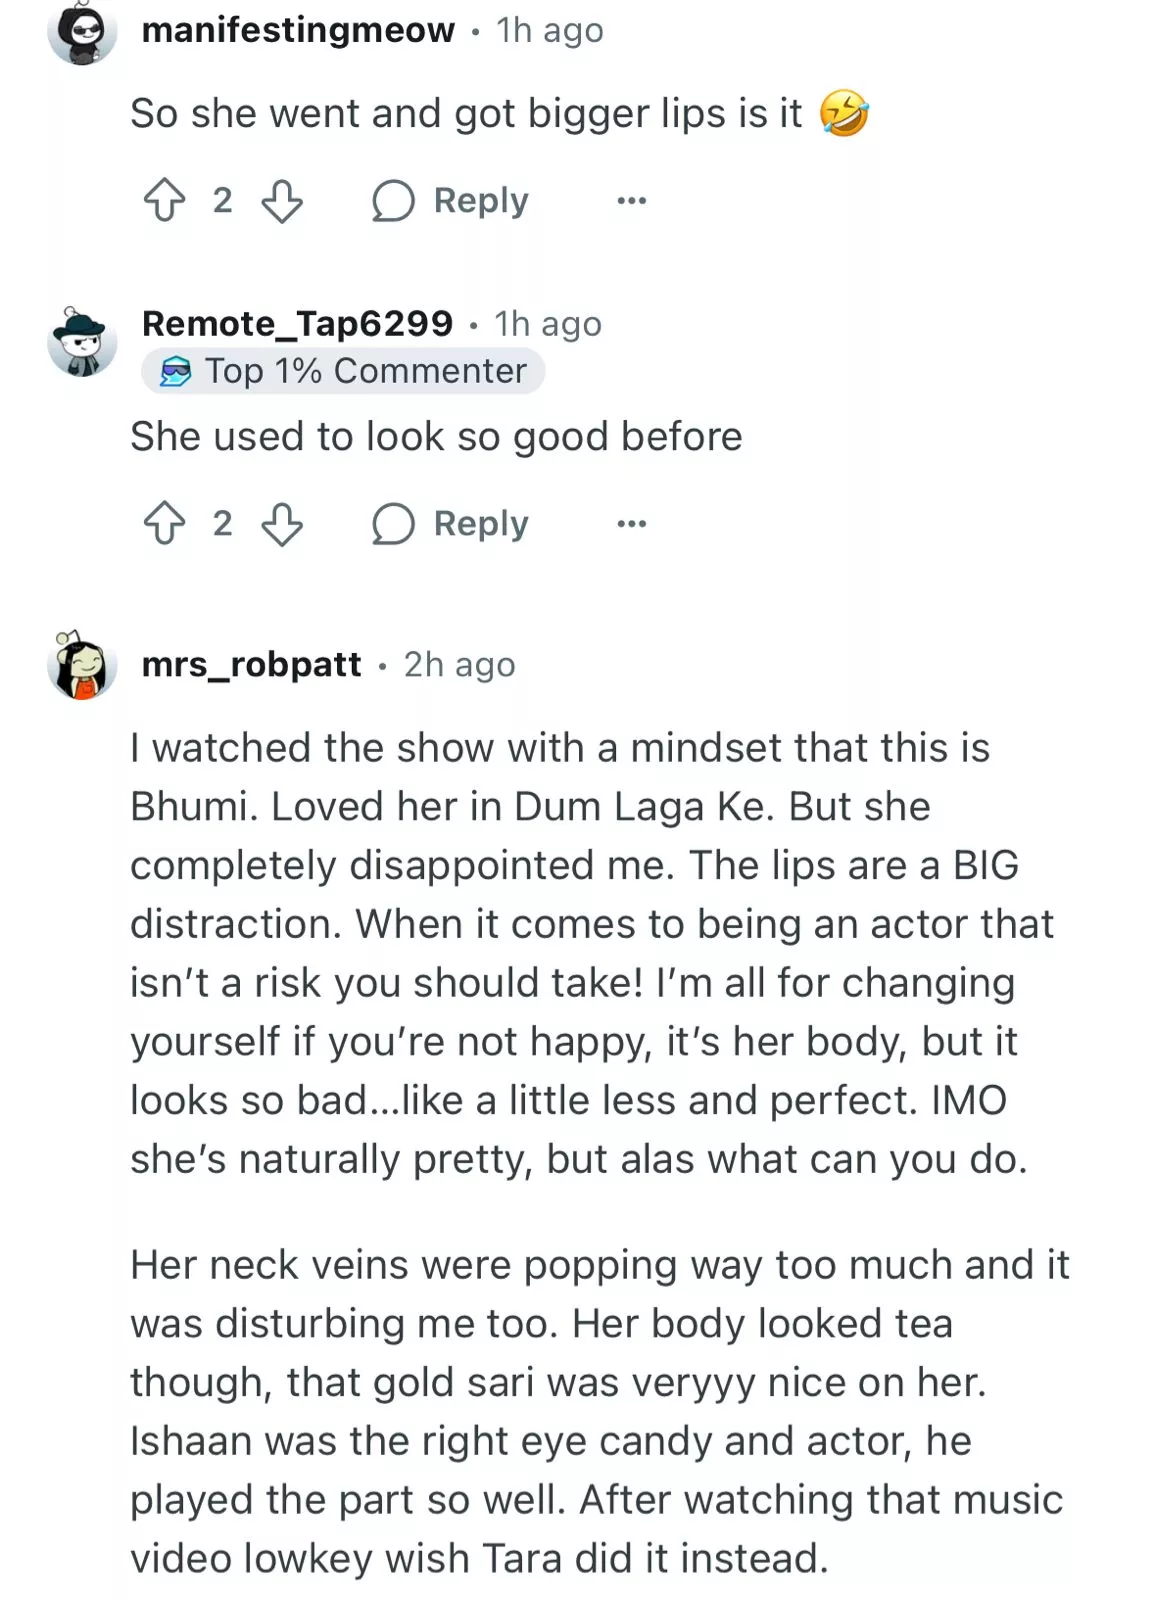Upvote Remote_Tap6299's comment
The width and height of the screenshot is (1155, 1600).
165,523
